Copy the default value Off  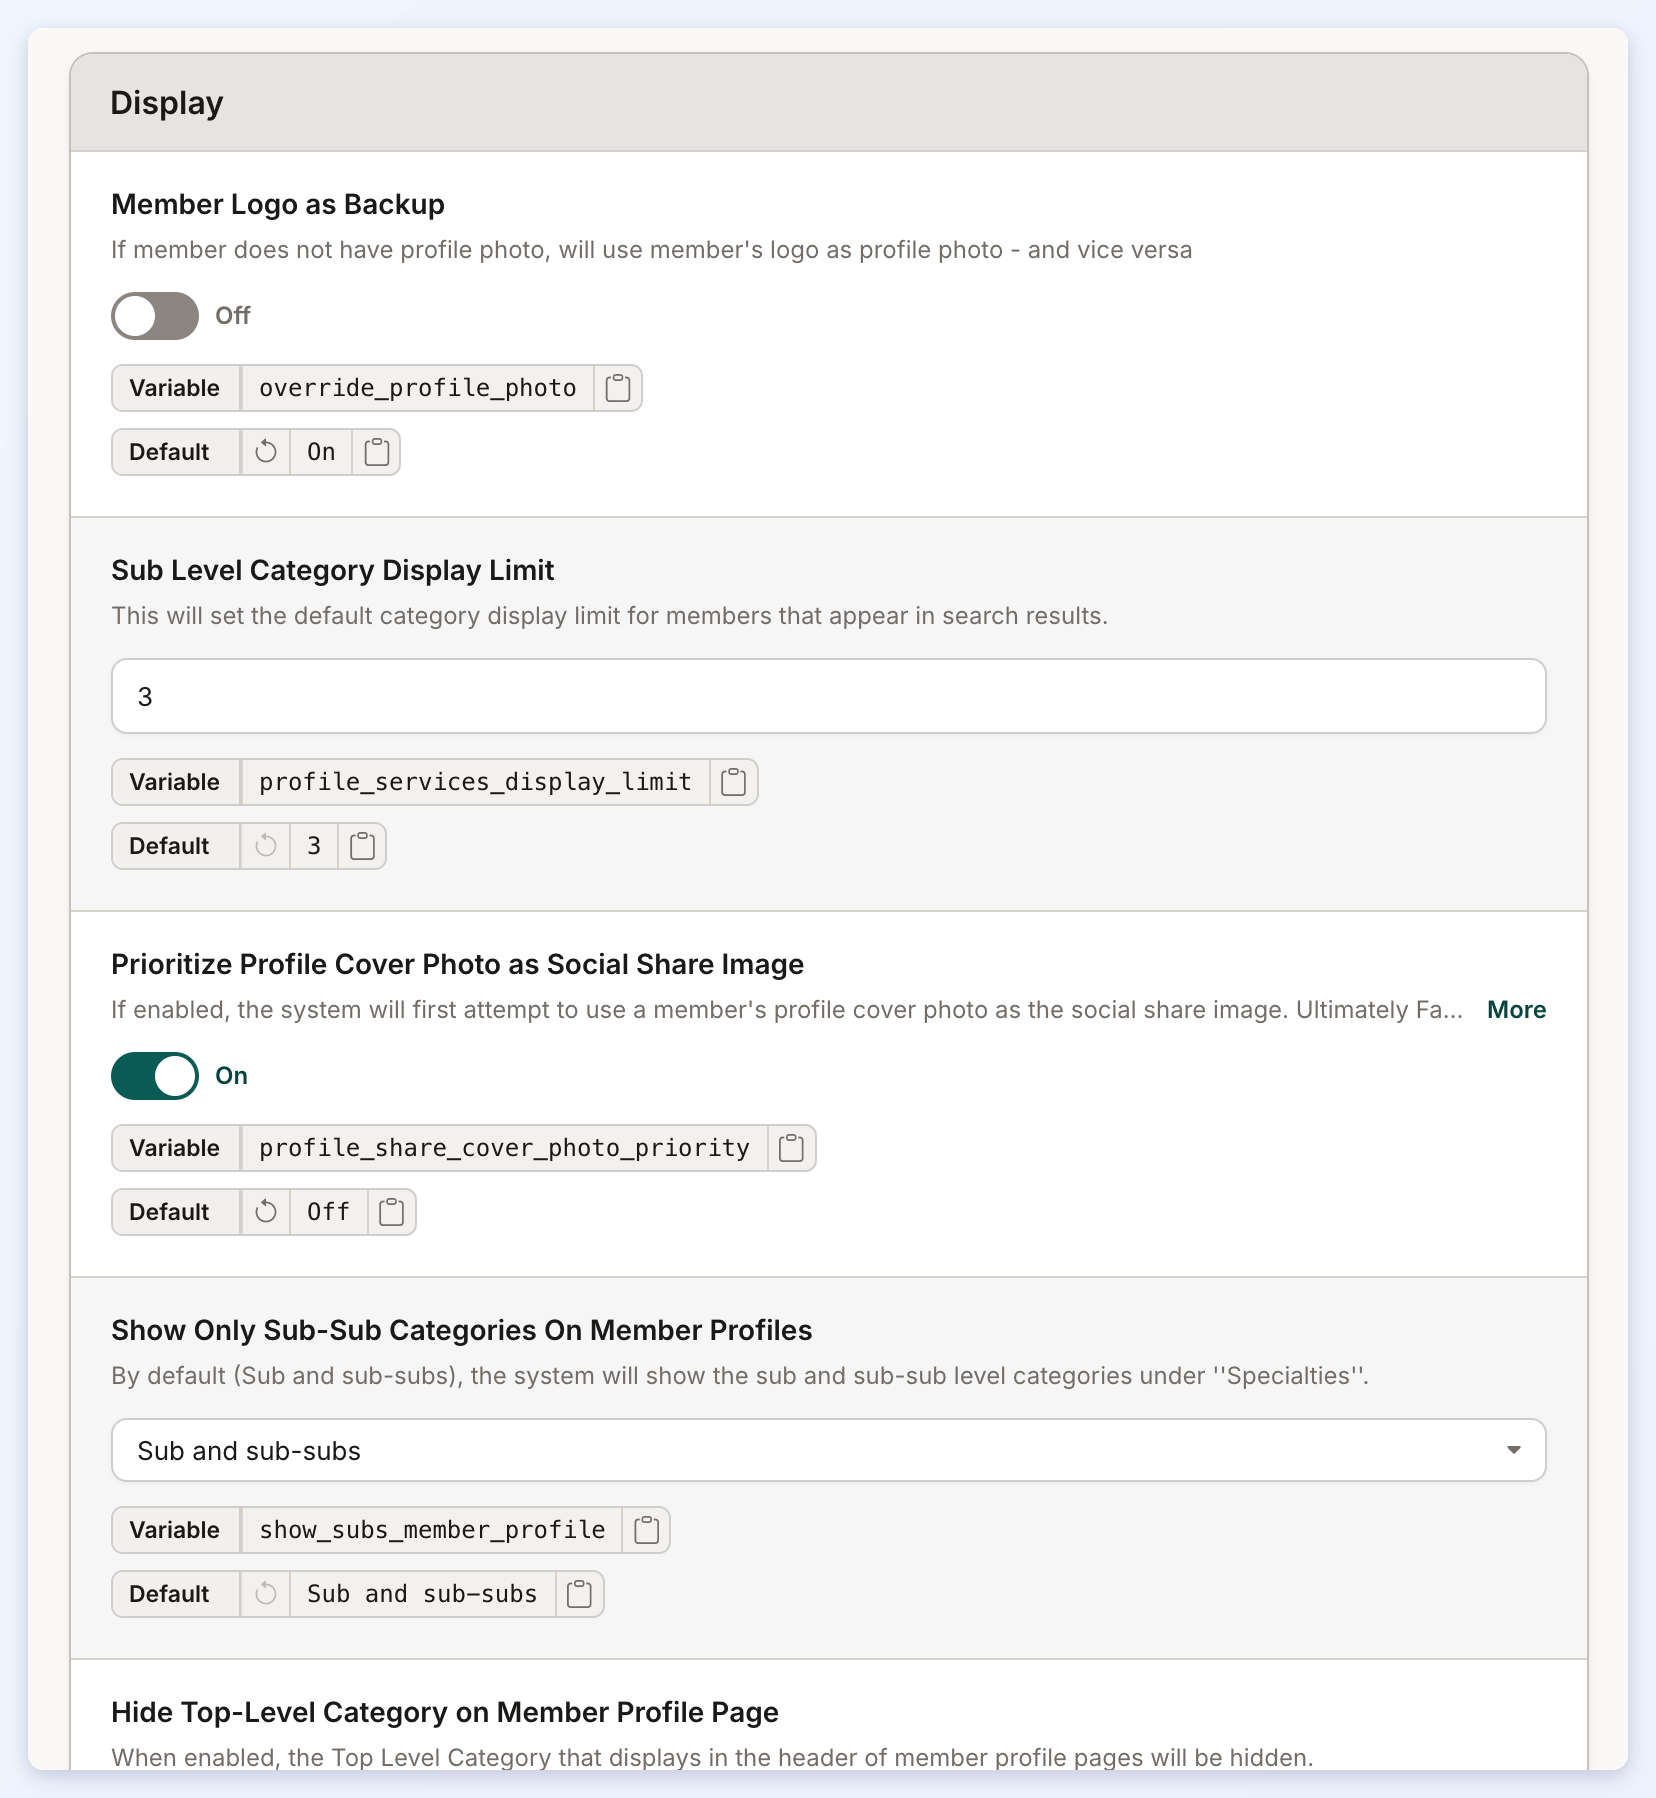point(392,1212)
